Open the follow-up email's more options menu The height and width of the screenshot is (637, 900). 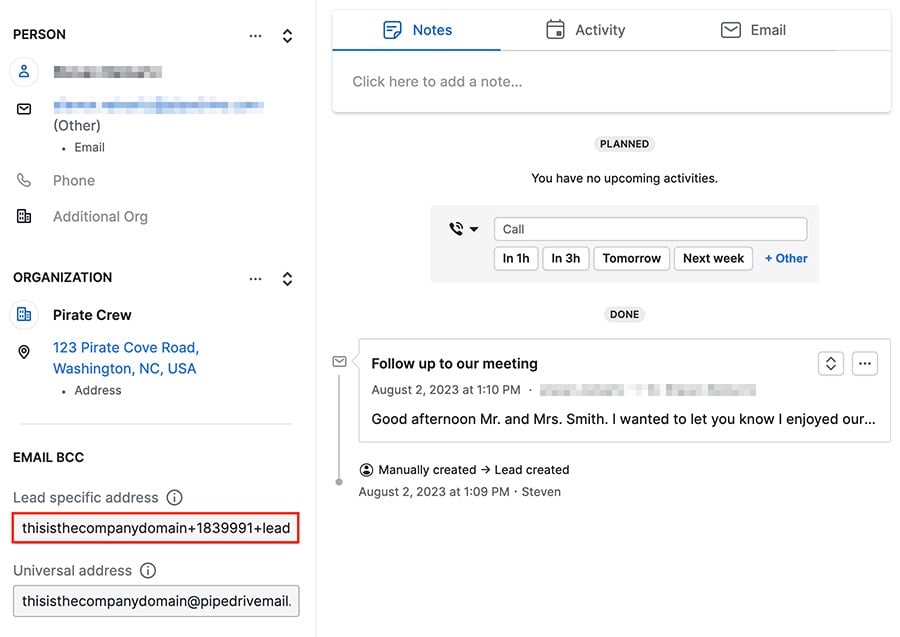864,363
